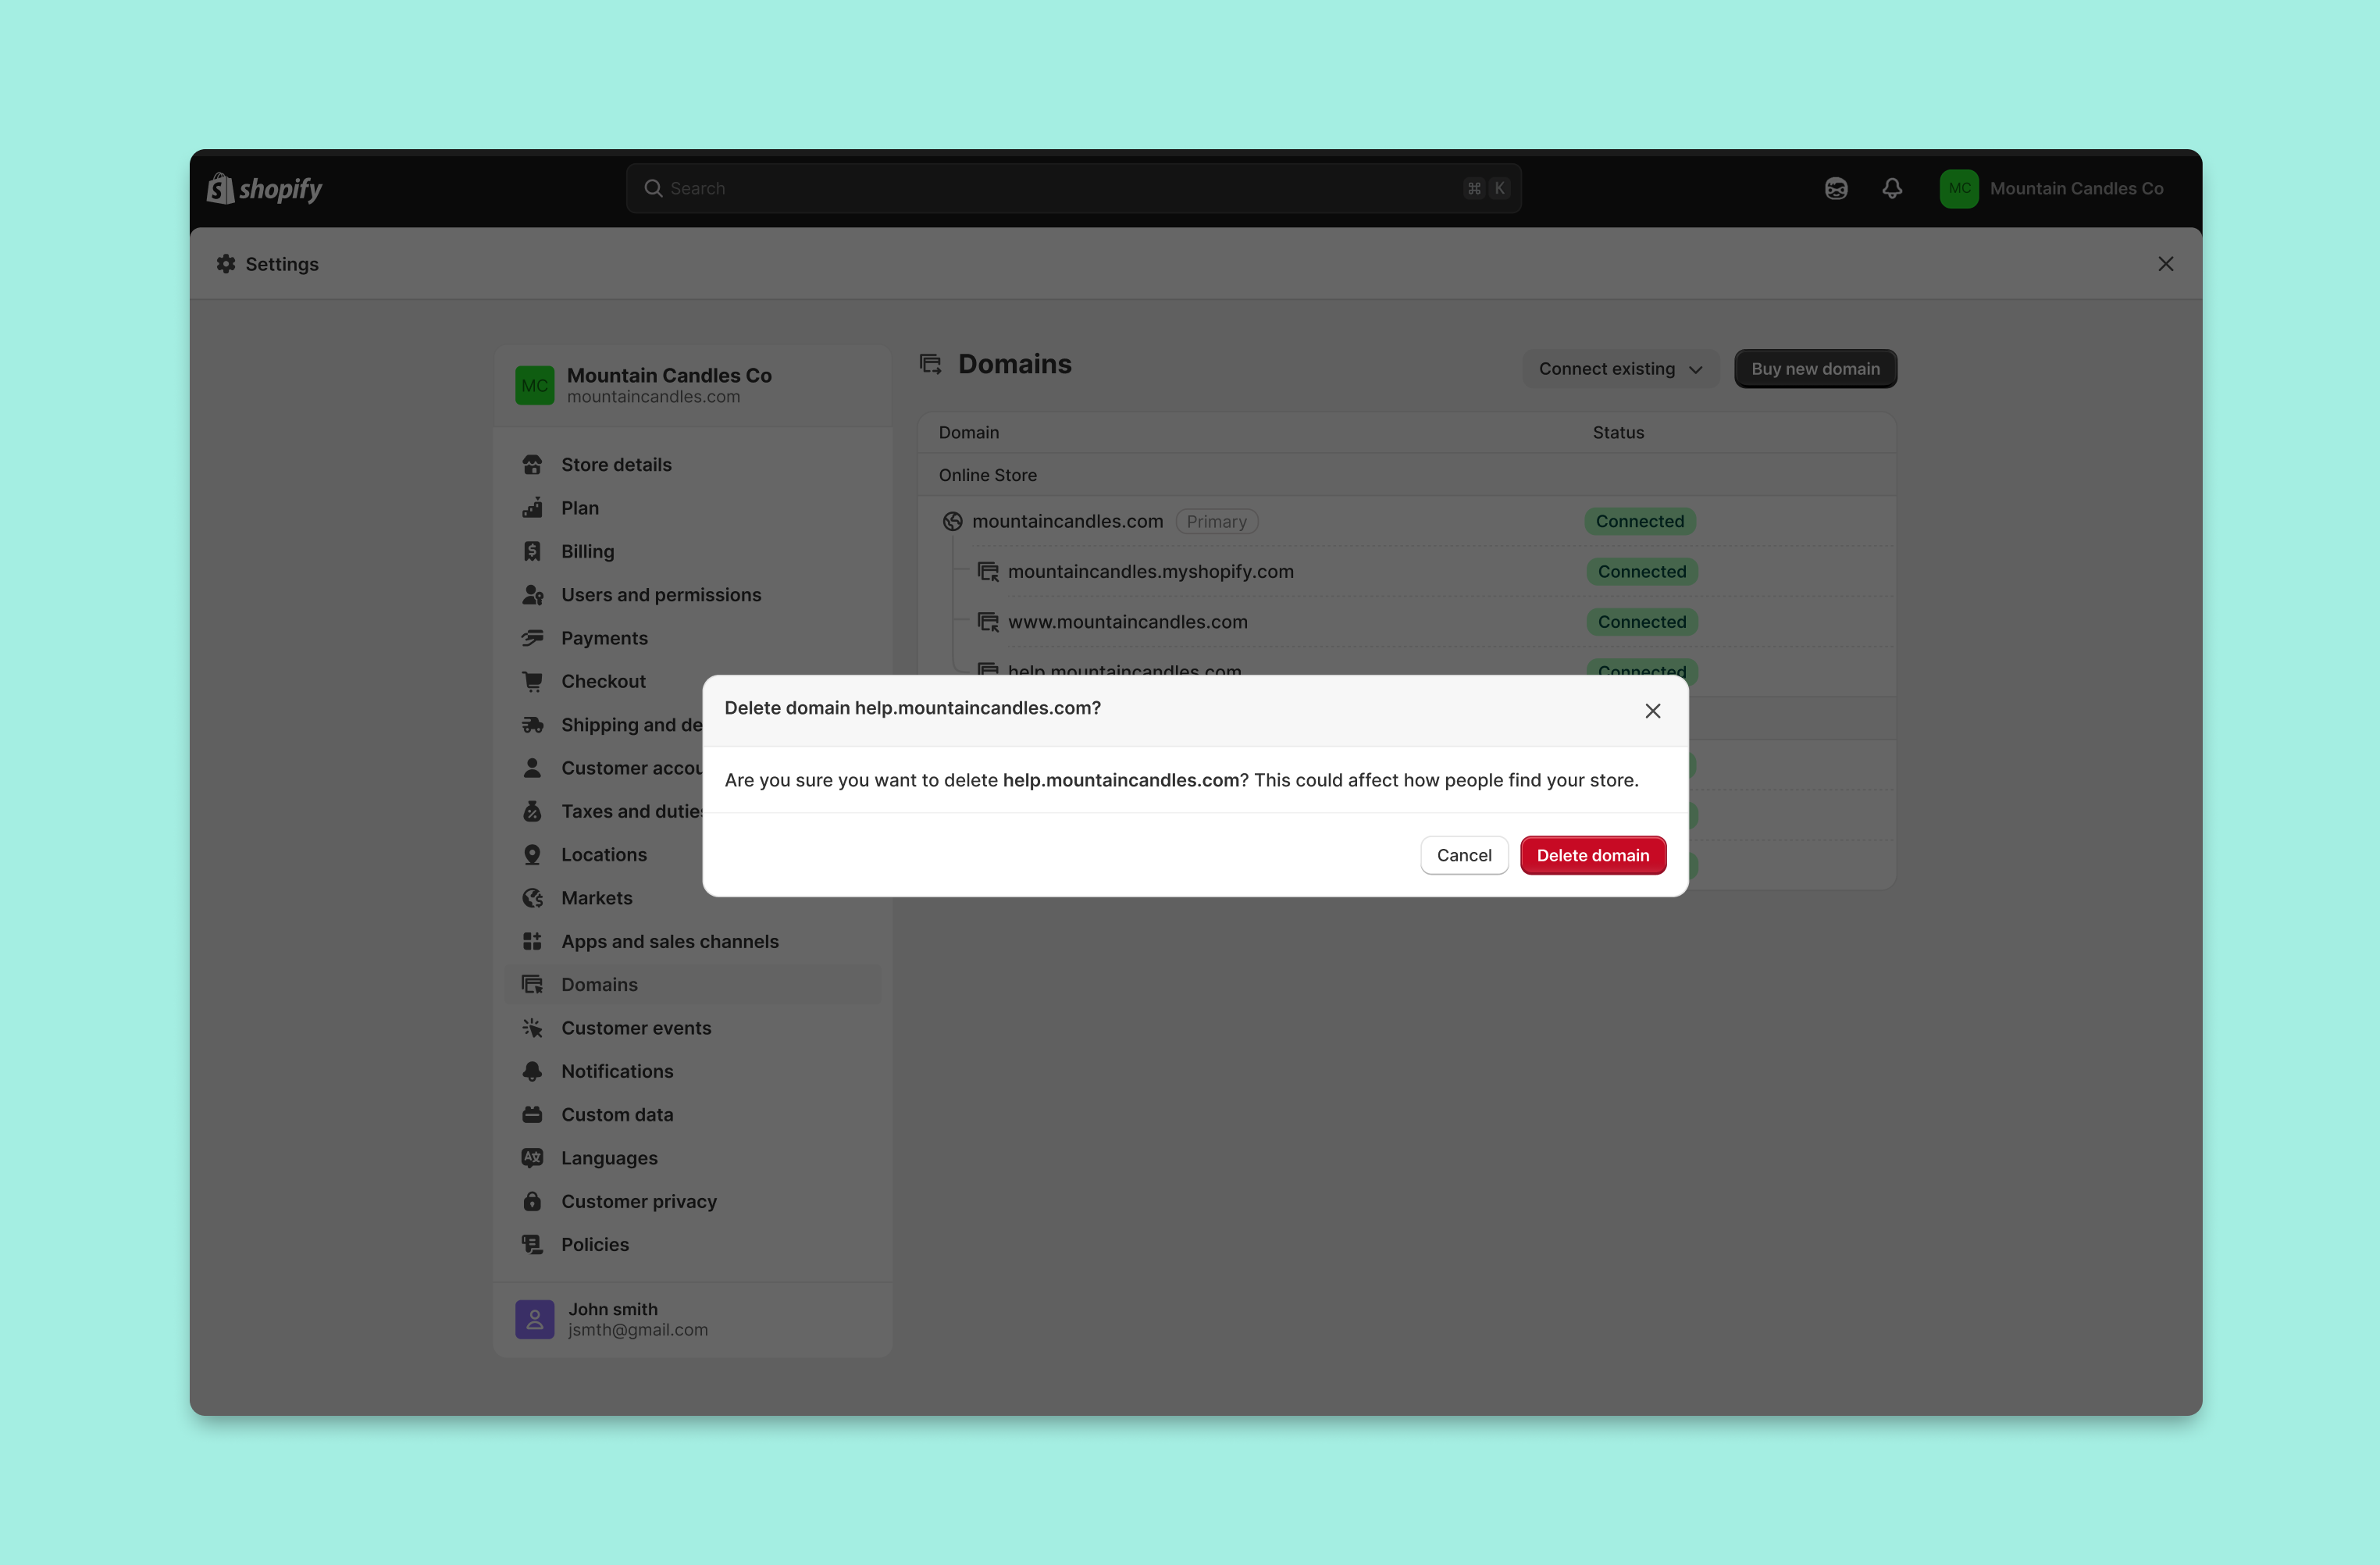Click the search magnifier icon

(x=653, y=188)
